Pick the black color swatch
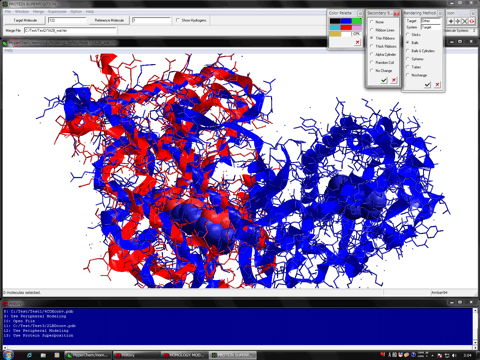This screenshot has width=480, height=360. [335, 21]
